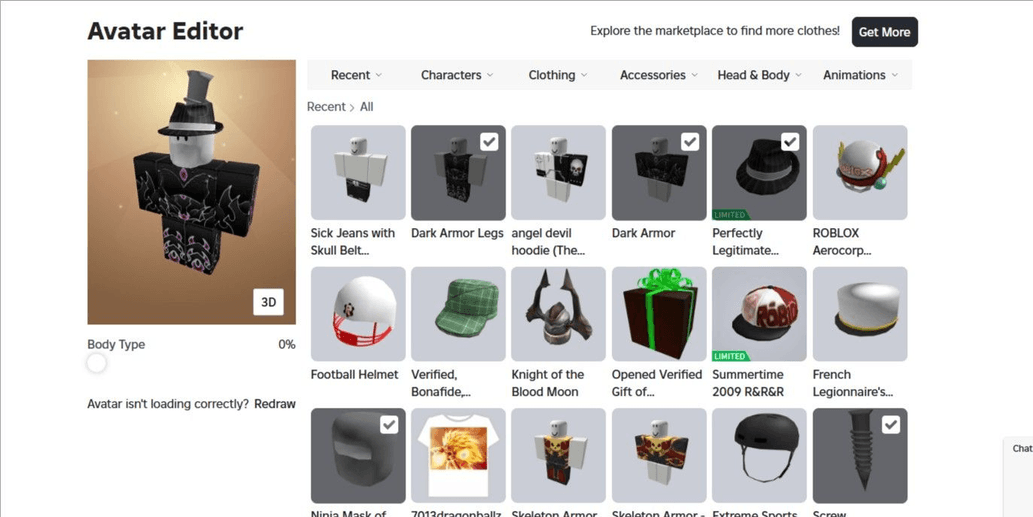Open the Head & Body dropdown menu

760,75
